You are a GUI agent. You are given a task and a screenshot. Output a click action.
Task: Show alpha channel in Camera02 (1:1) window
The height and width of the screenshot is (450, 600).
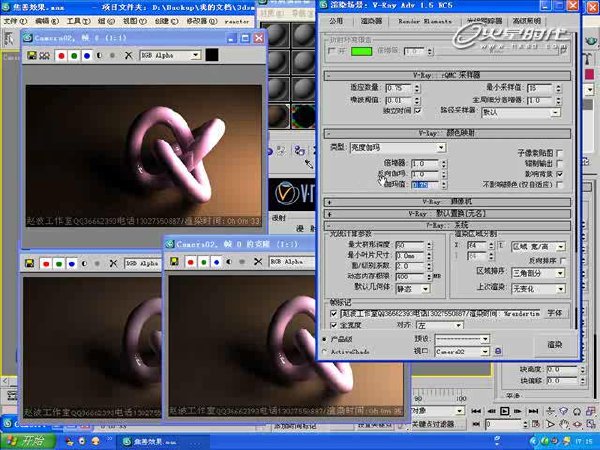coord(100,56)
